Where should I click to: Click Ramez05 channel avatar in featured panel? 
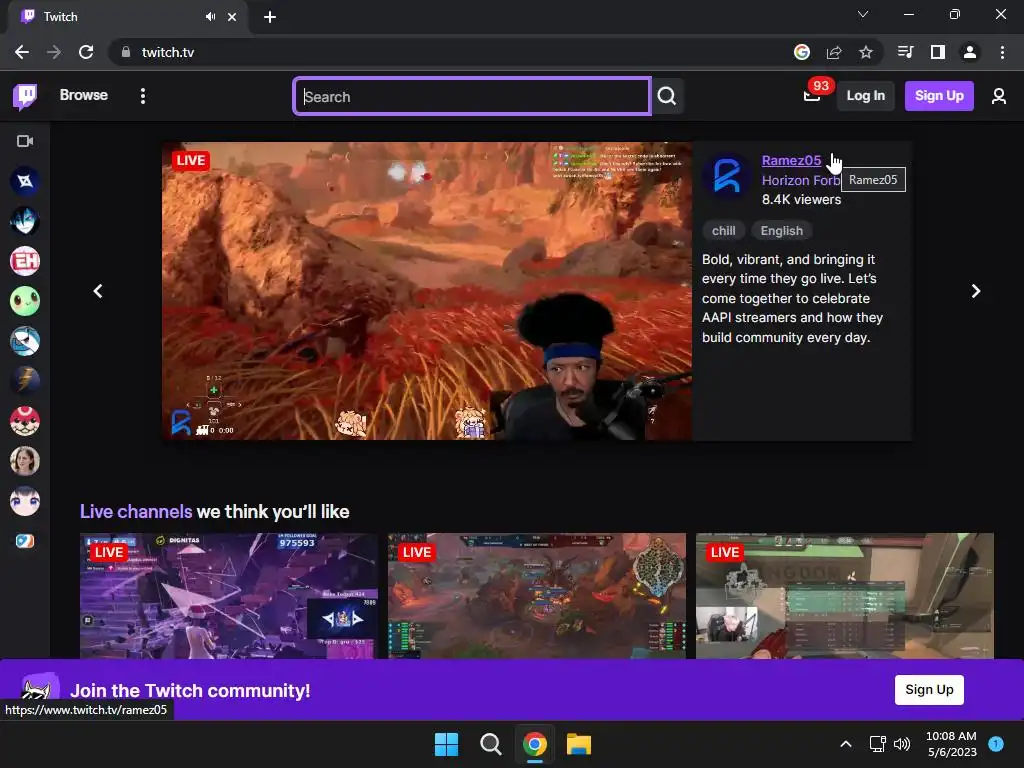(726, 176)
